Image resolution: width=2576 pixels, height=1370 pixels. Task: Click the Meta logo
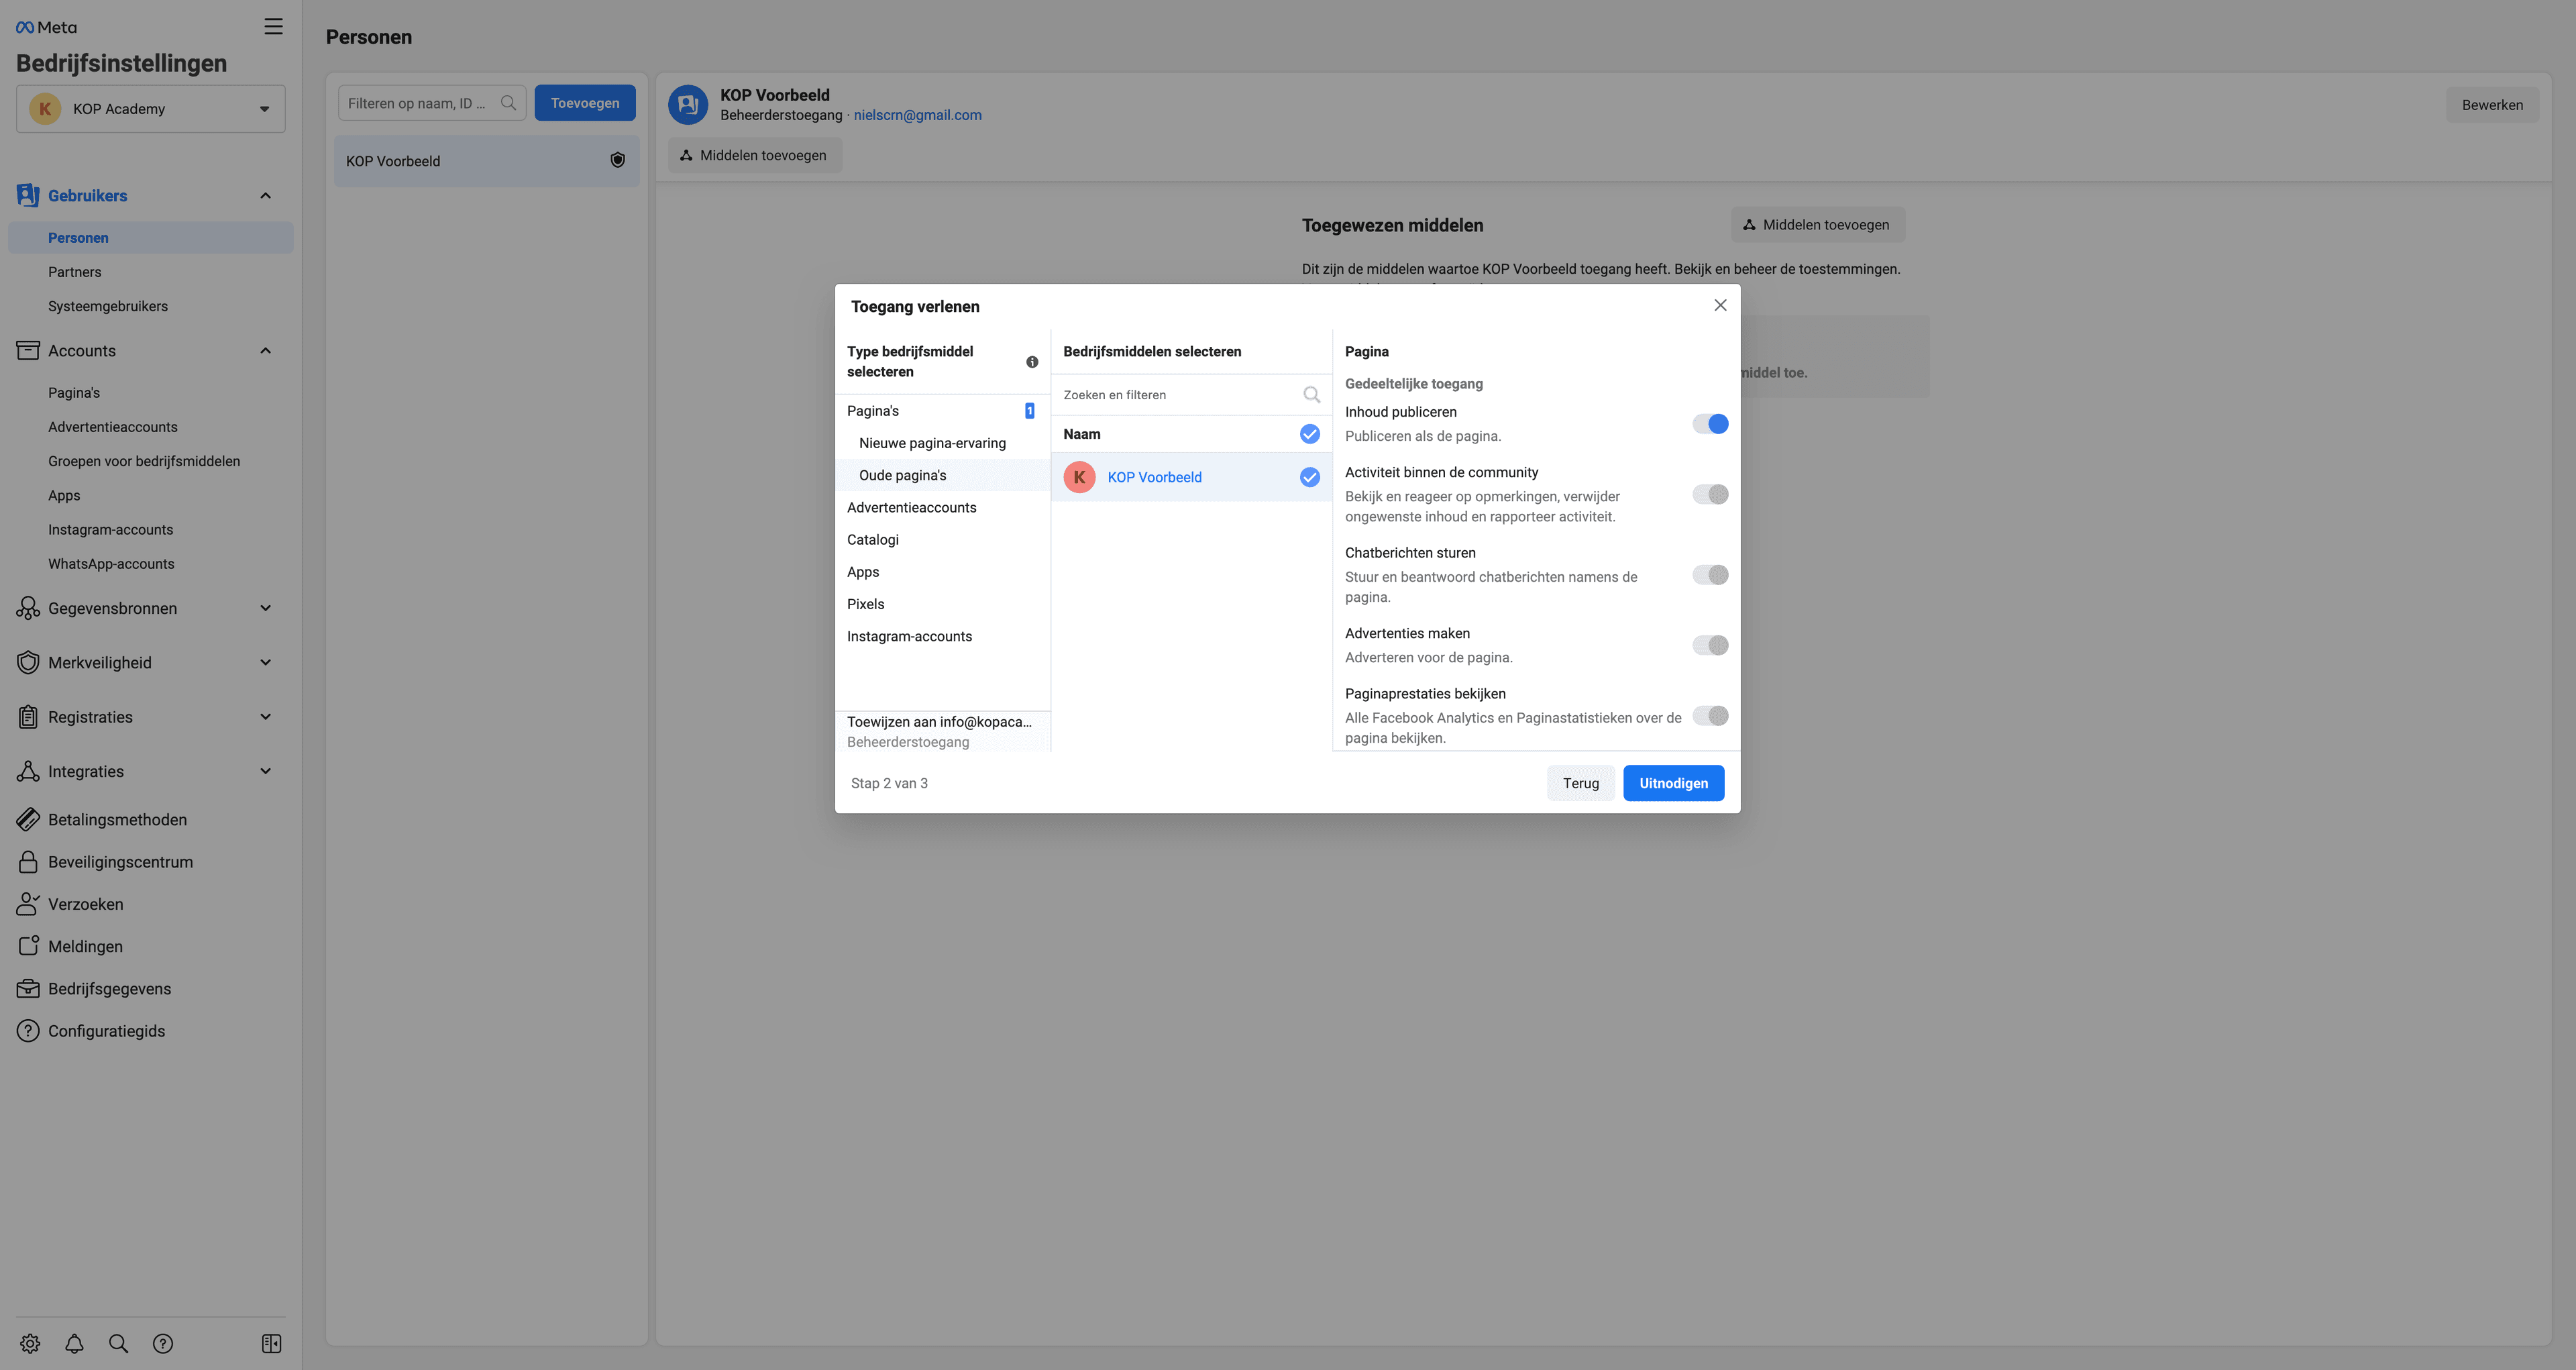(46, 27)
